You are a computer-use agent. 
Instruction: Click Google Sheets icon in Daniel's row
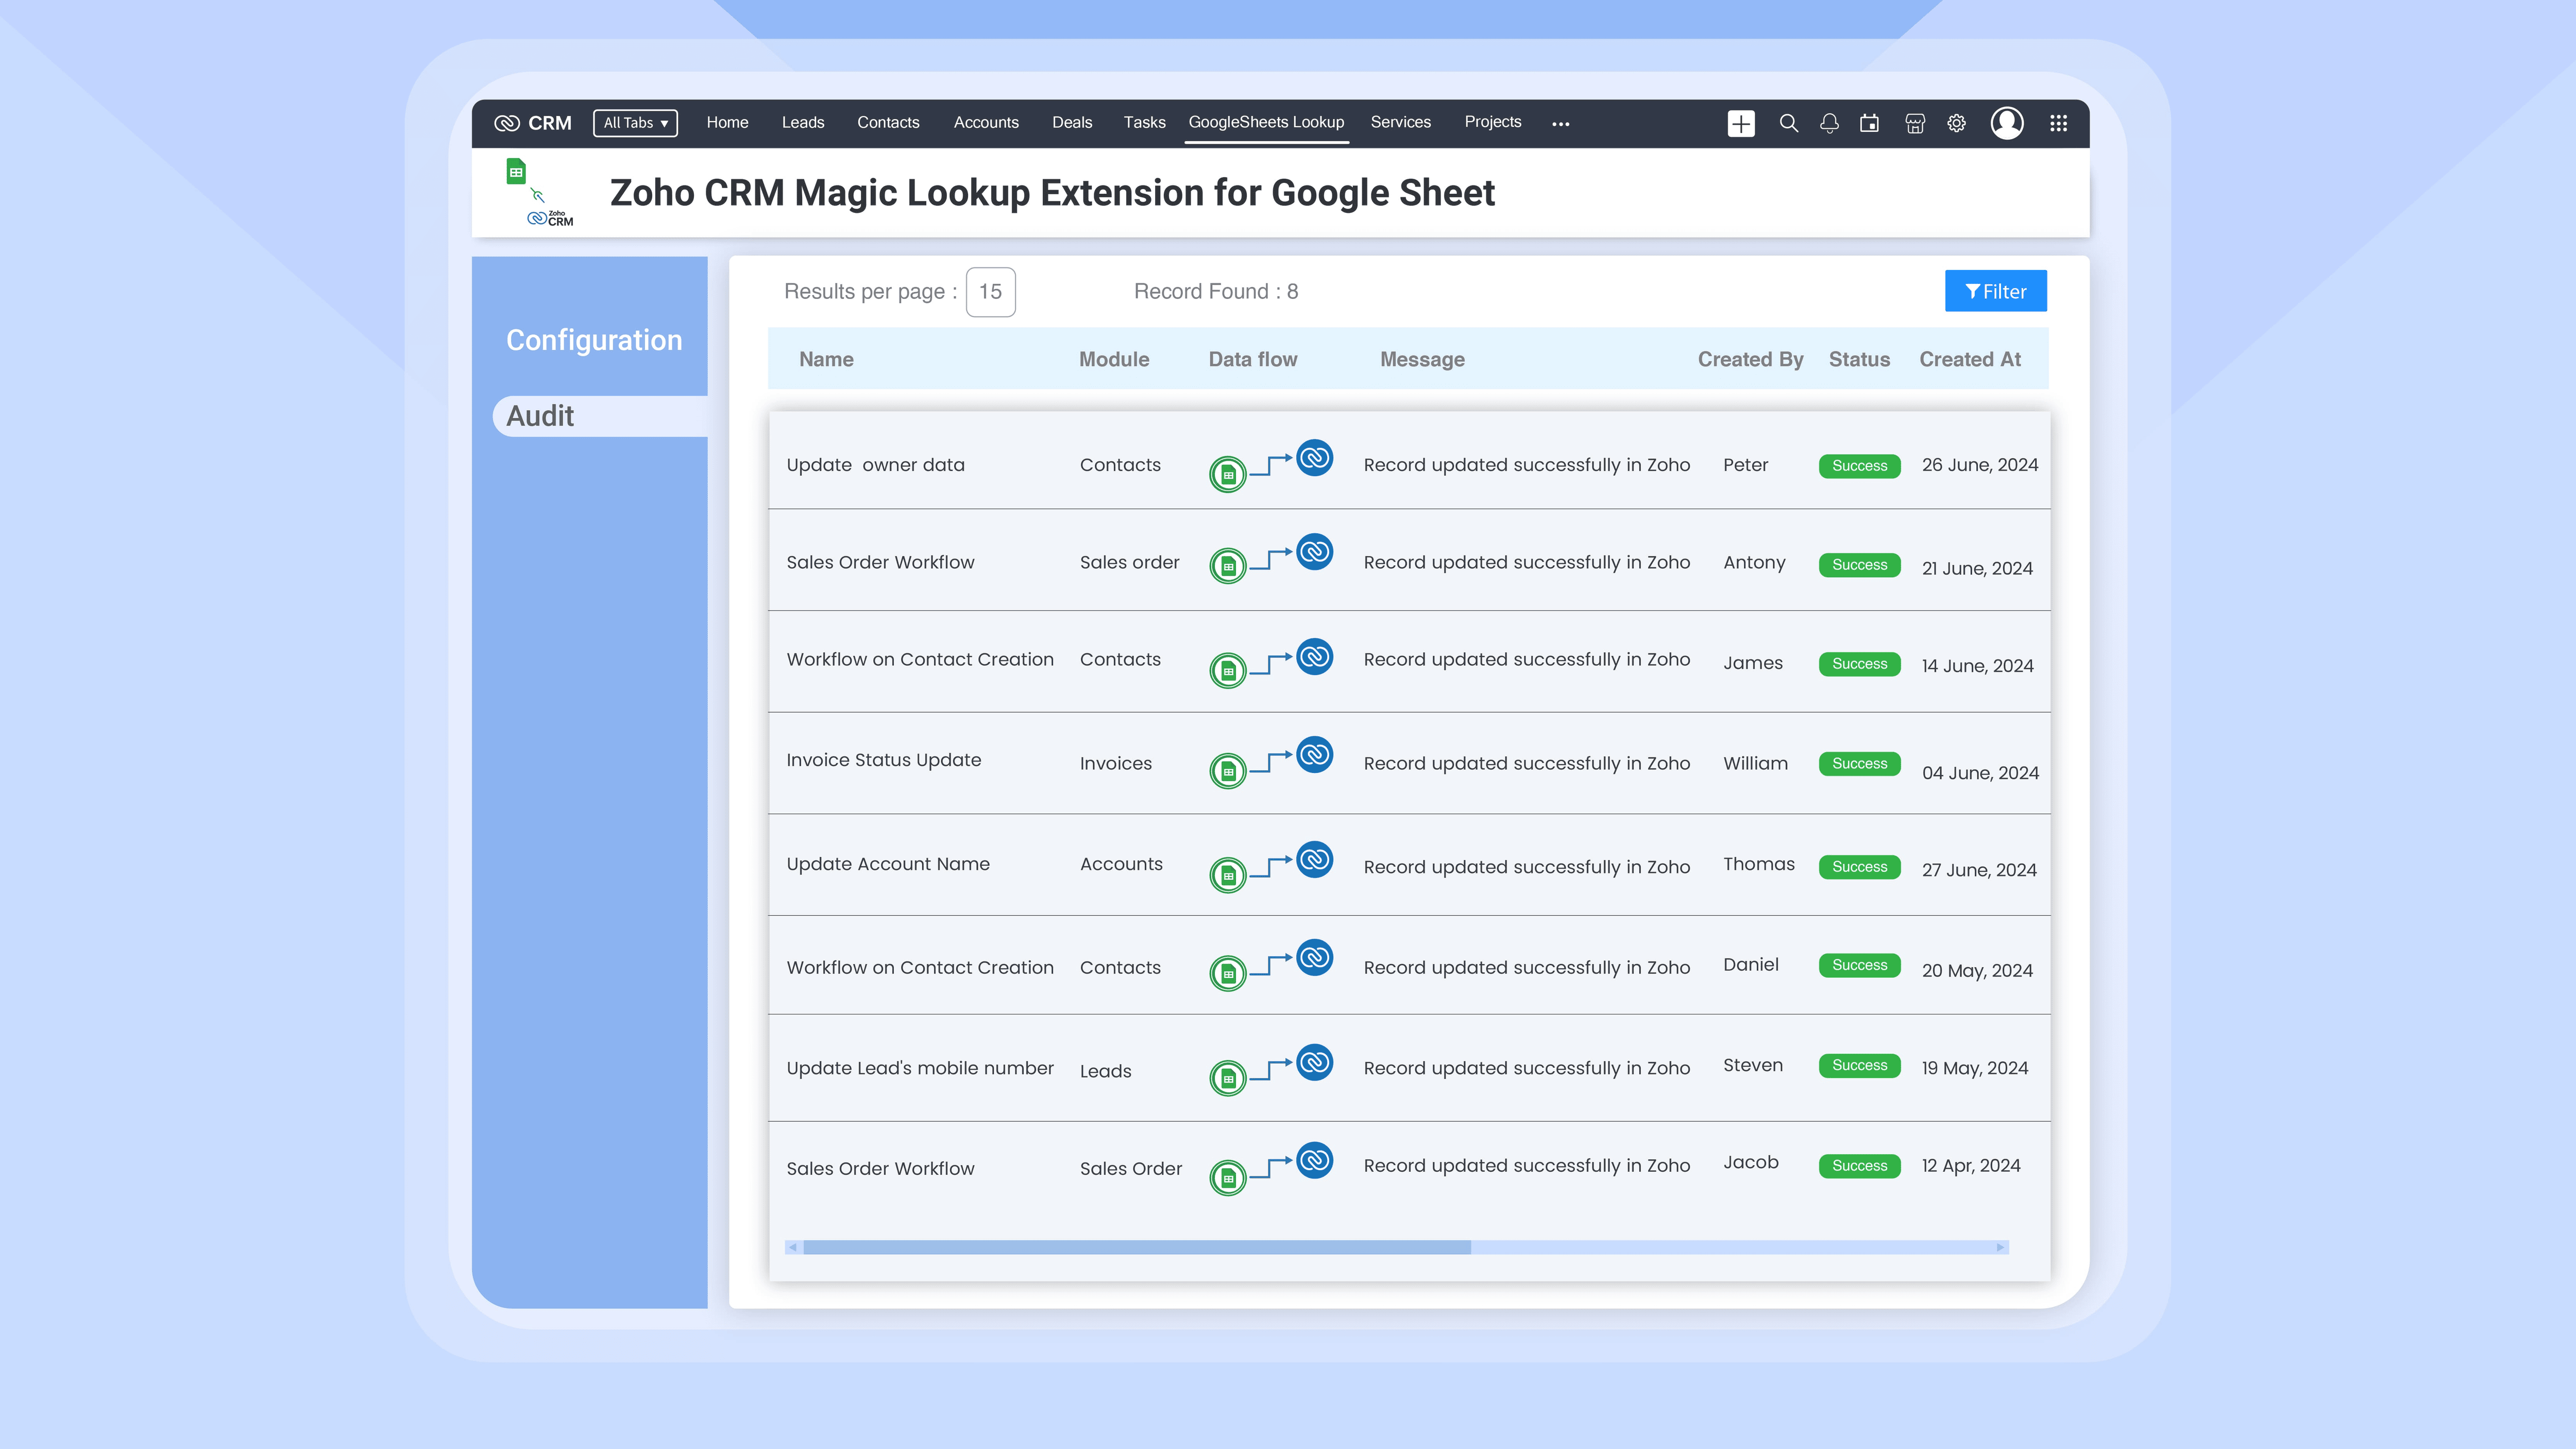[x=1228, y=973]
